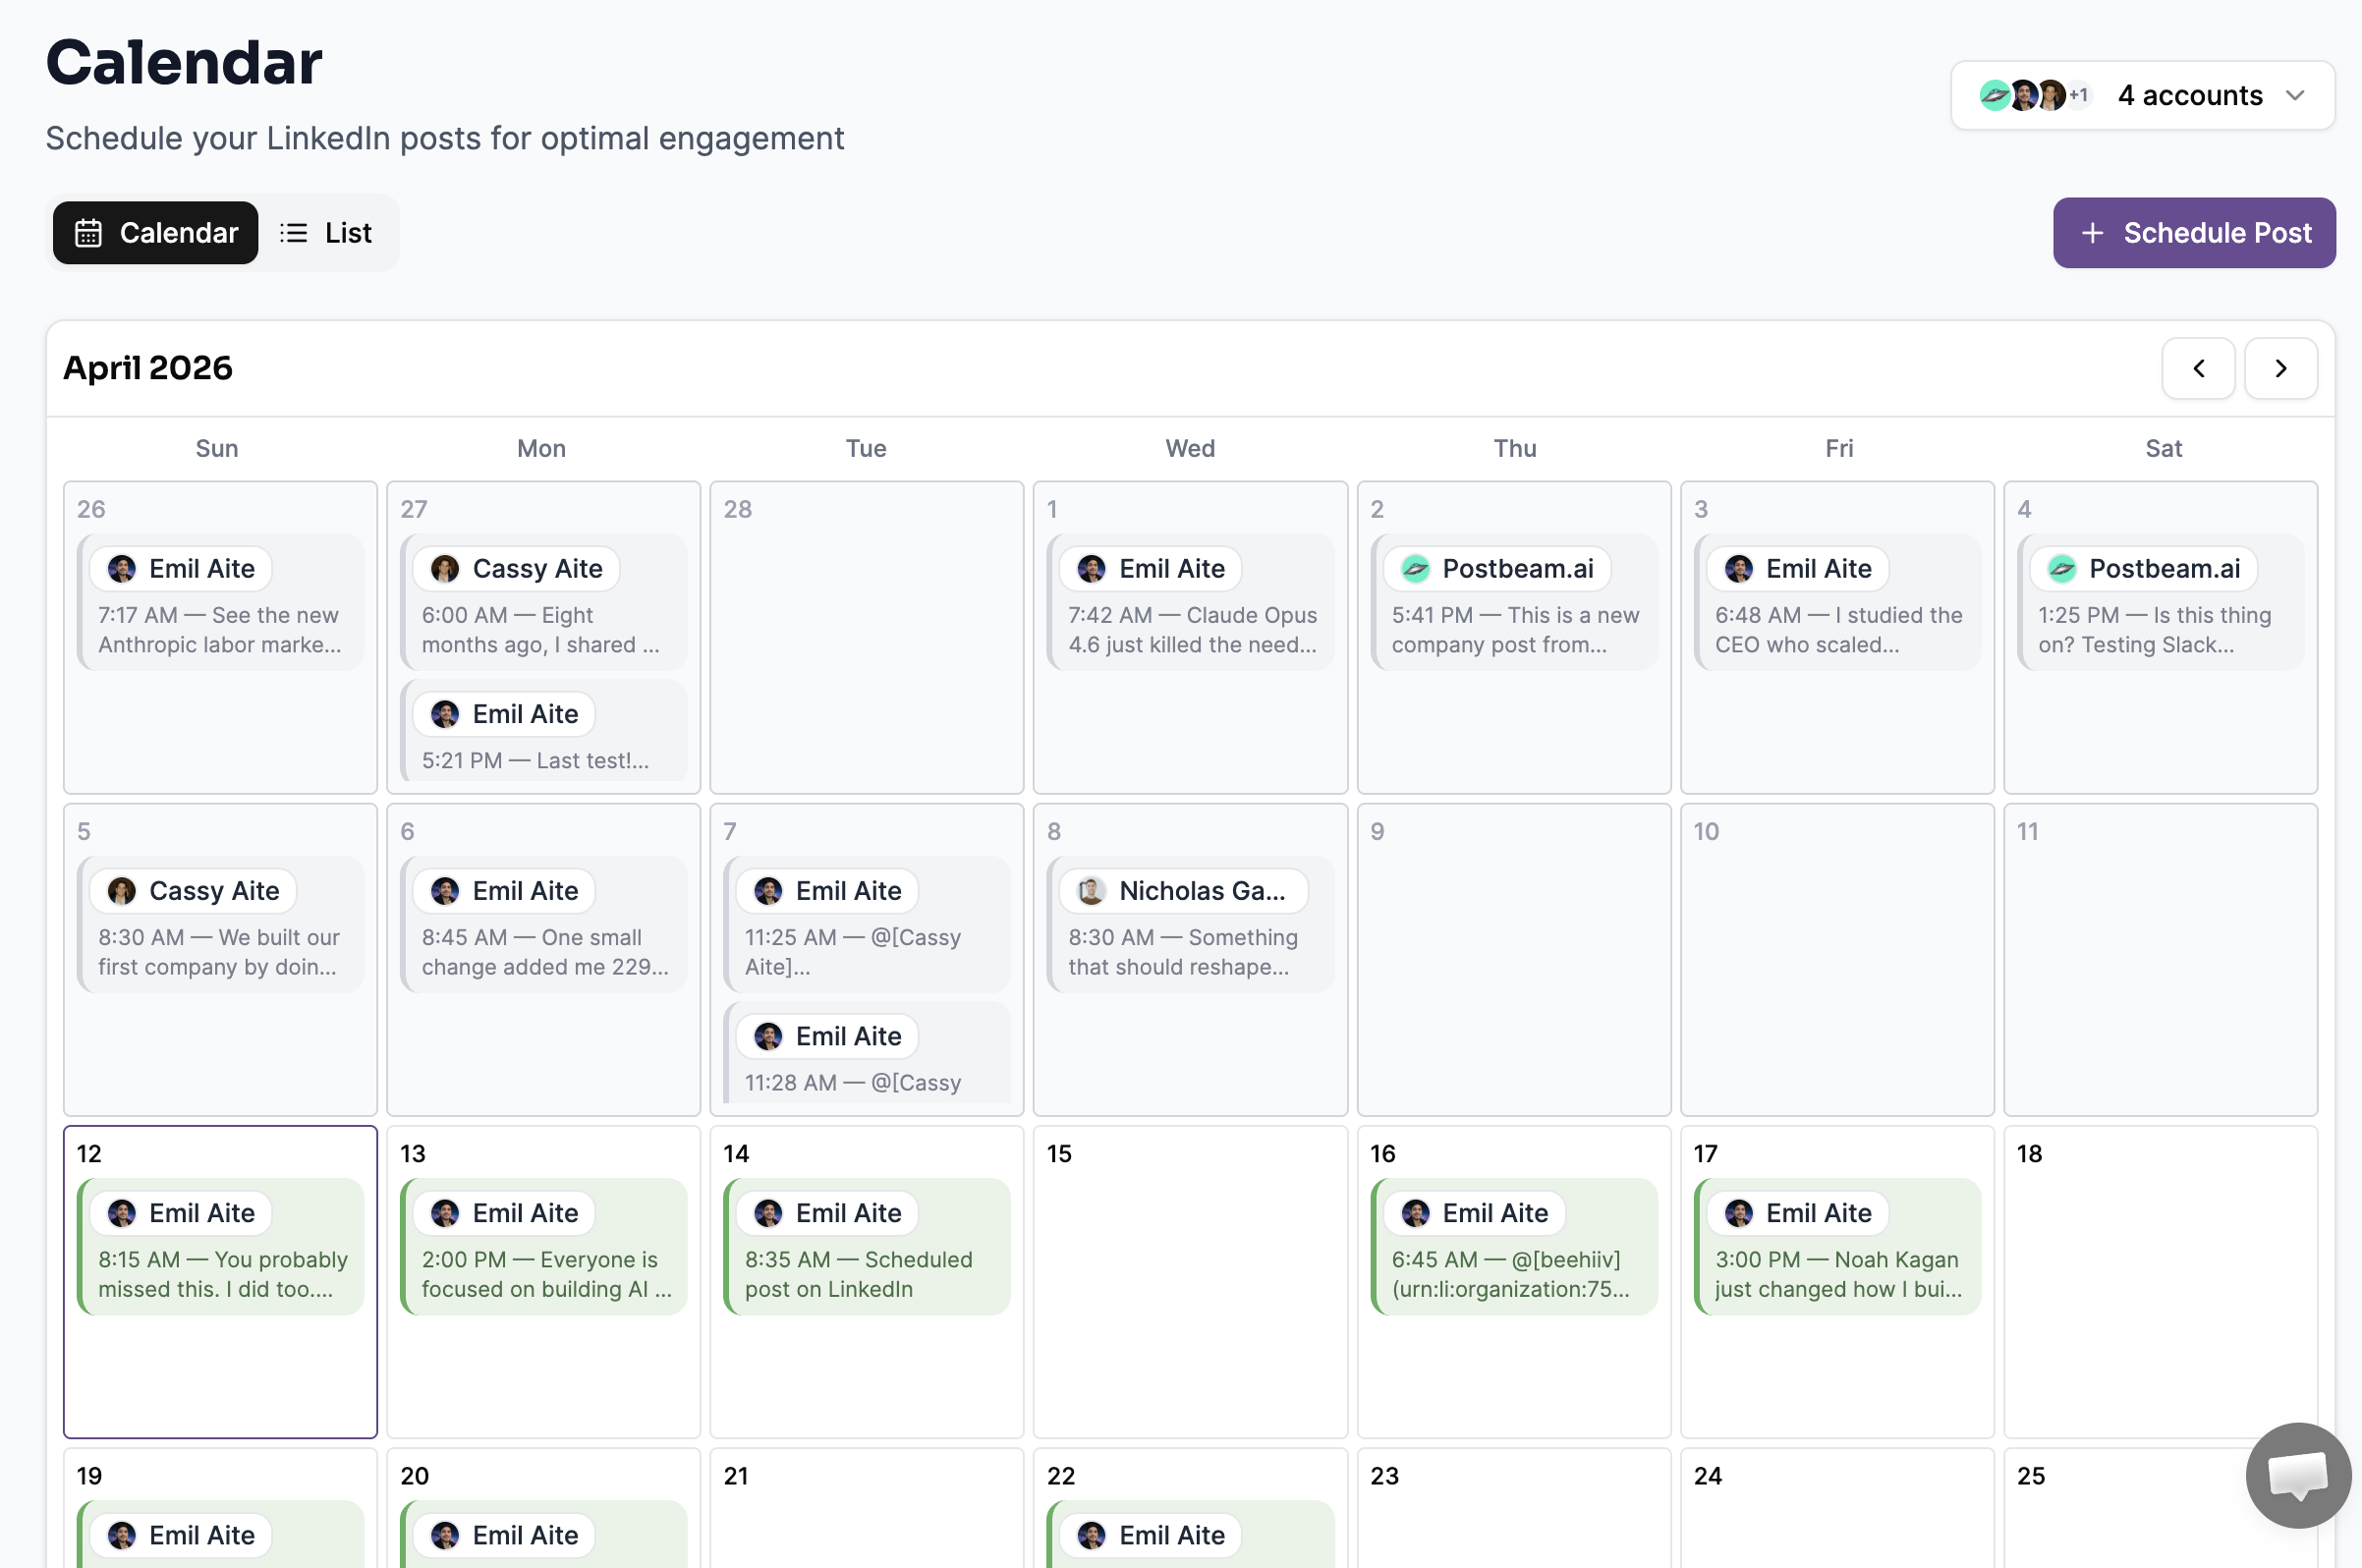Open the 1:25 PM Postbeam.ai Slack post

click(x=2160, y=629)
